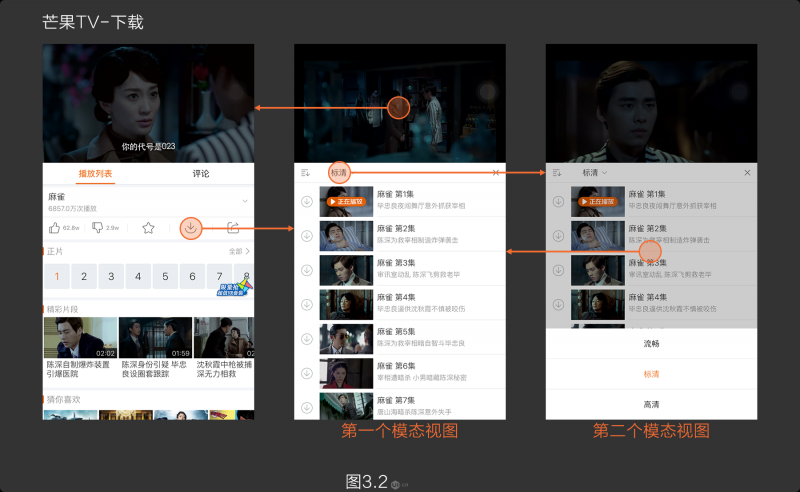This screenshot has height=492, width=800.
Task: Select episode 2 in the 正片 row
Action: 84,277
